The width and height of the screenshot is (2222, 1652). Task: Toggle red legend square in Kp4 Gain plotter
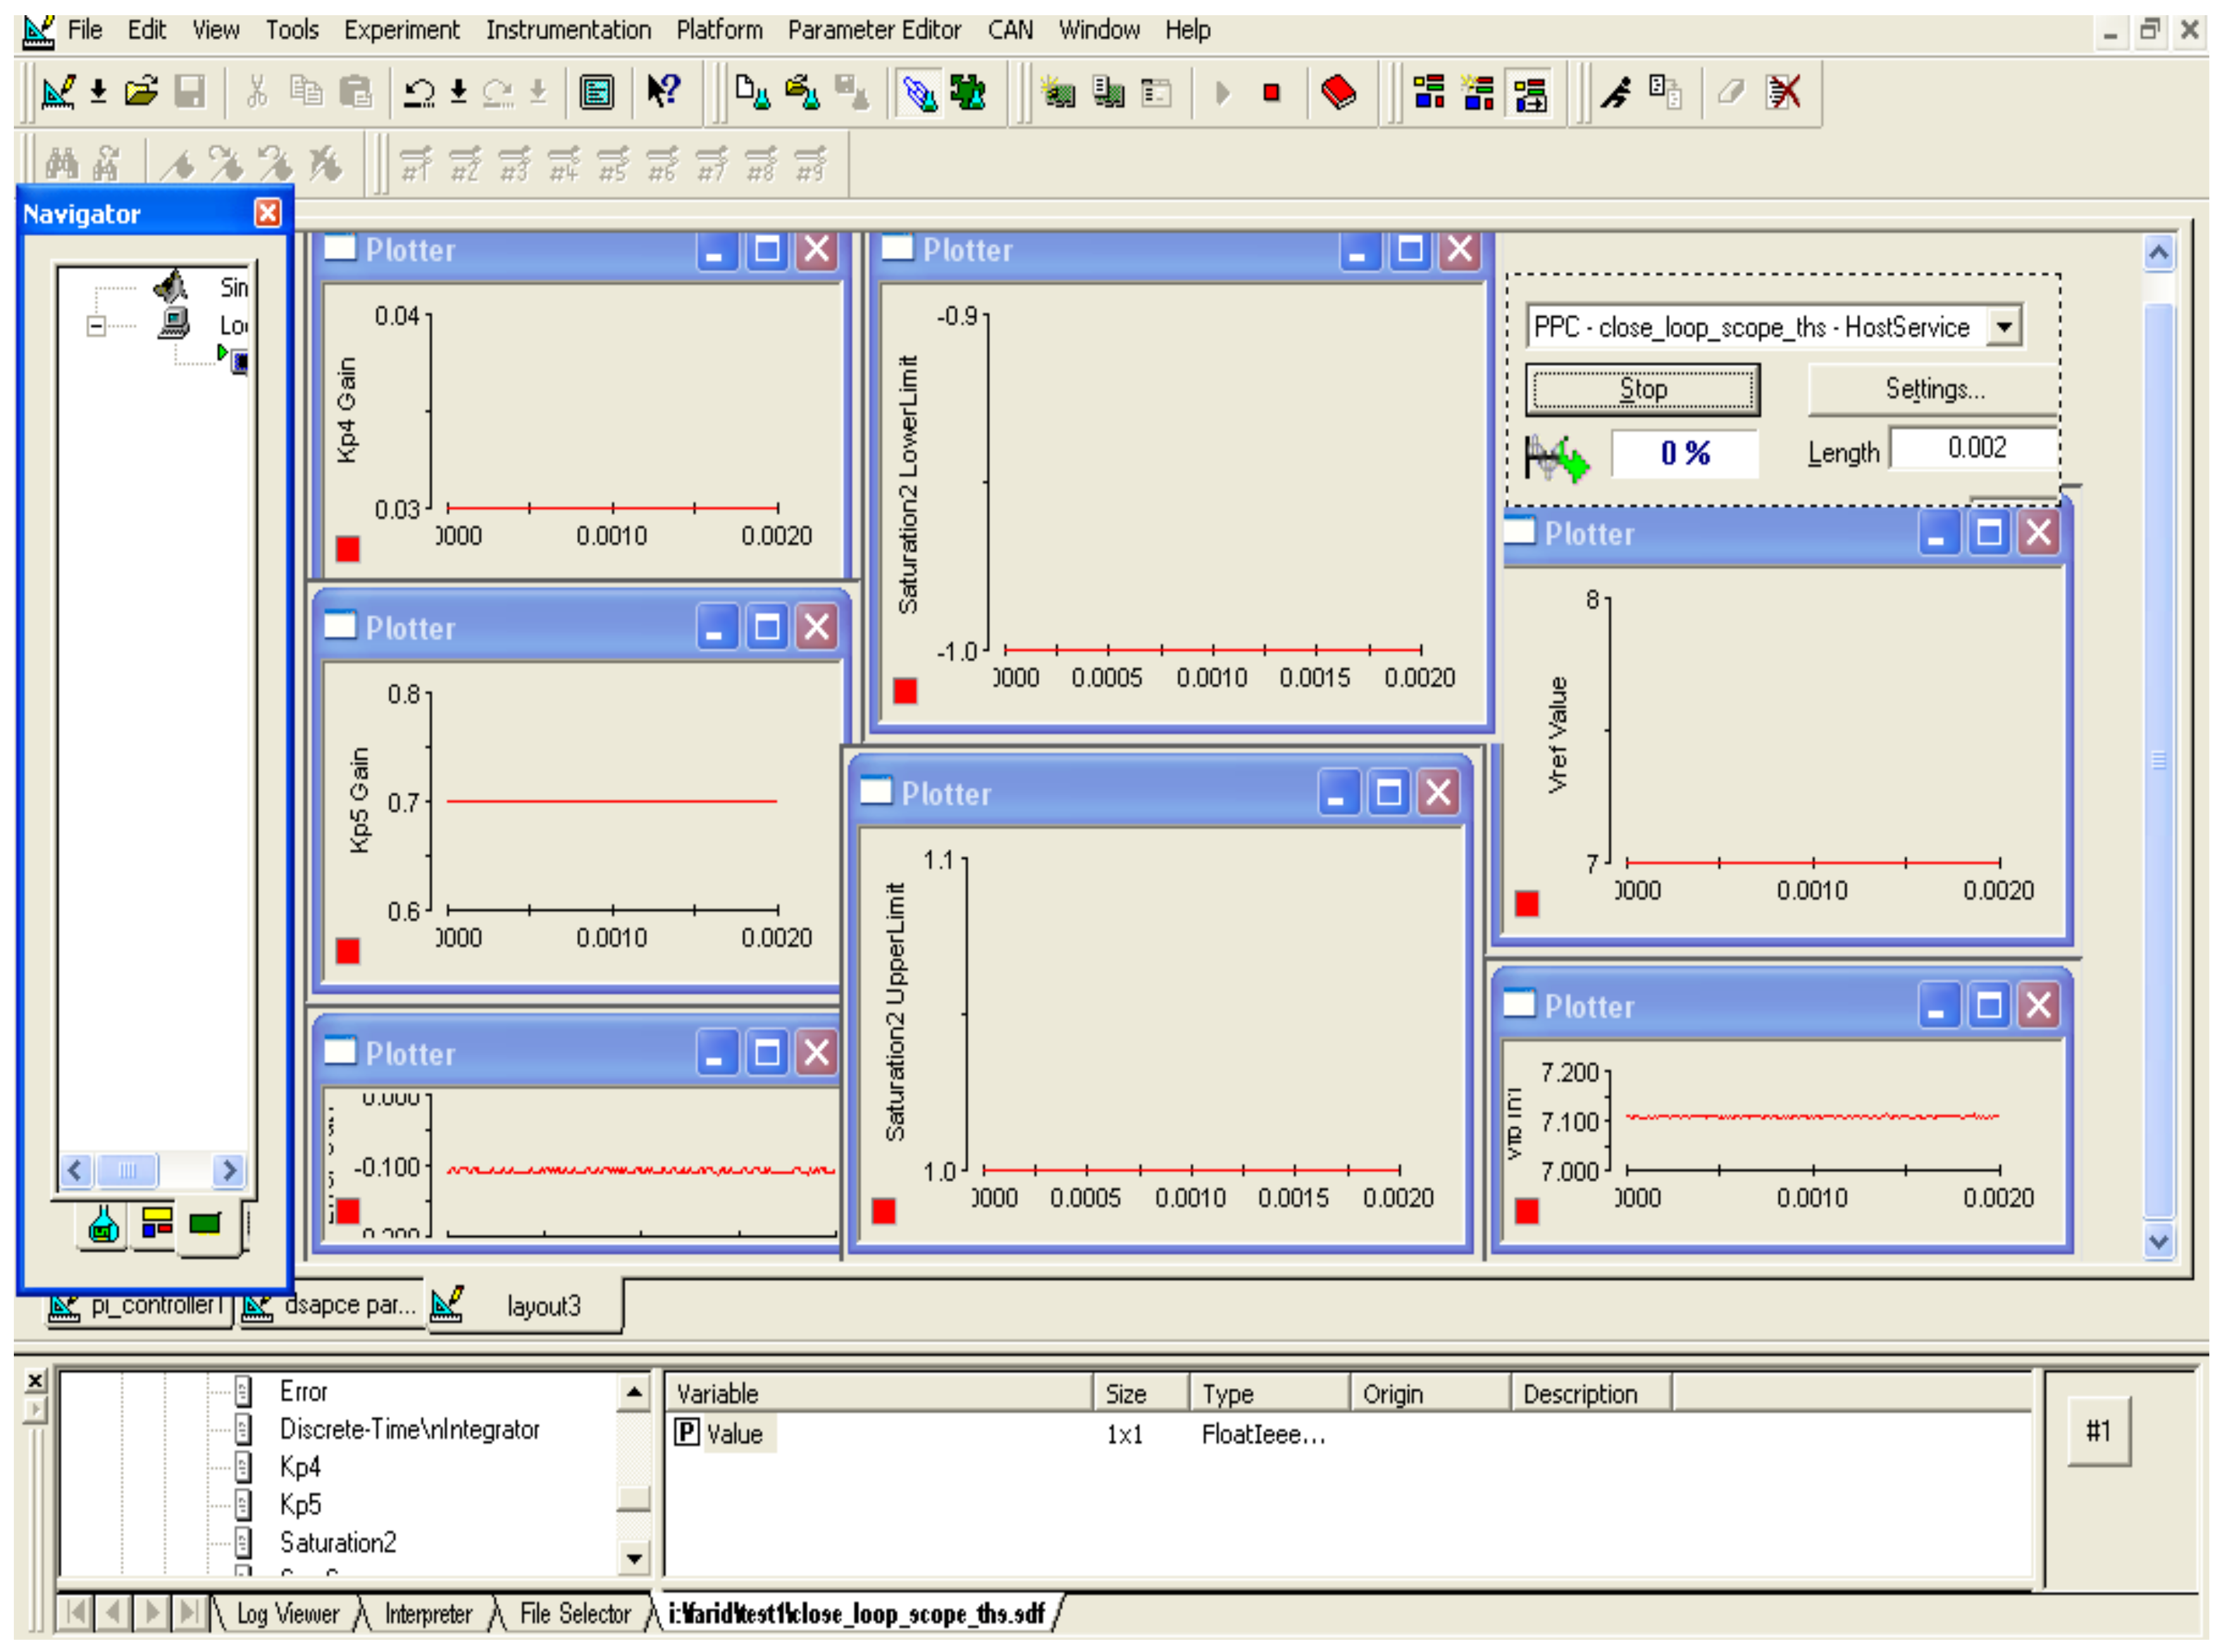coord(348,549)
